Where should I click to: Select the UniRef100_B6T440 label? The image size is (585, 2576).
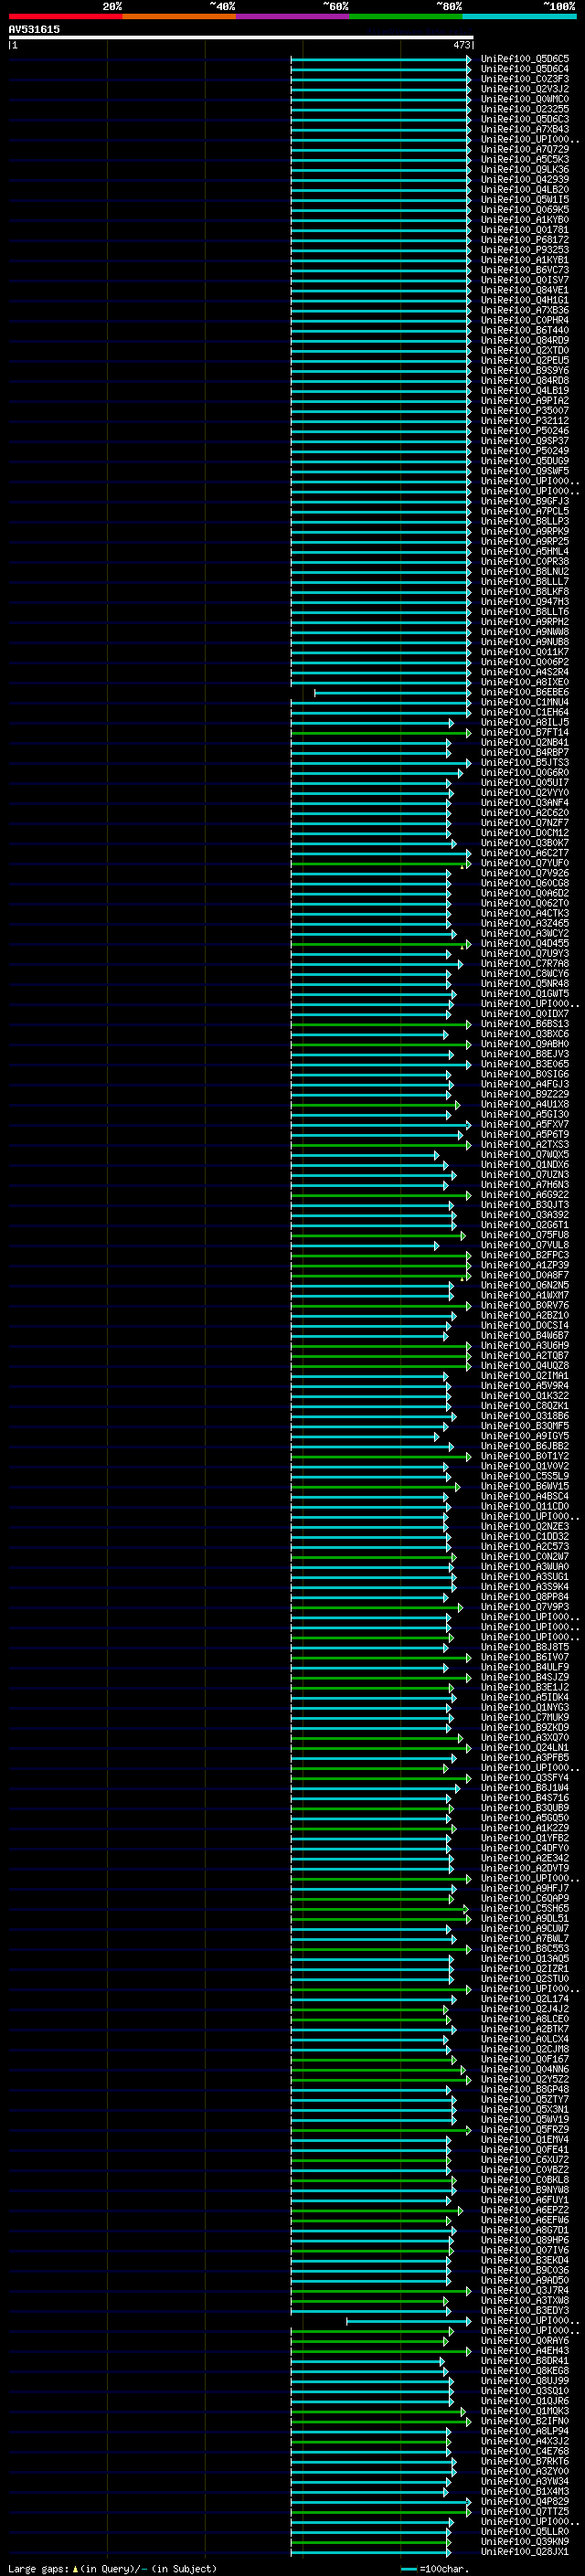[525, 330]
